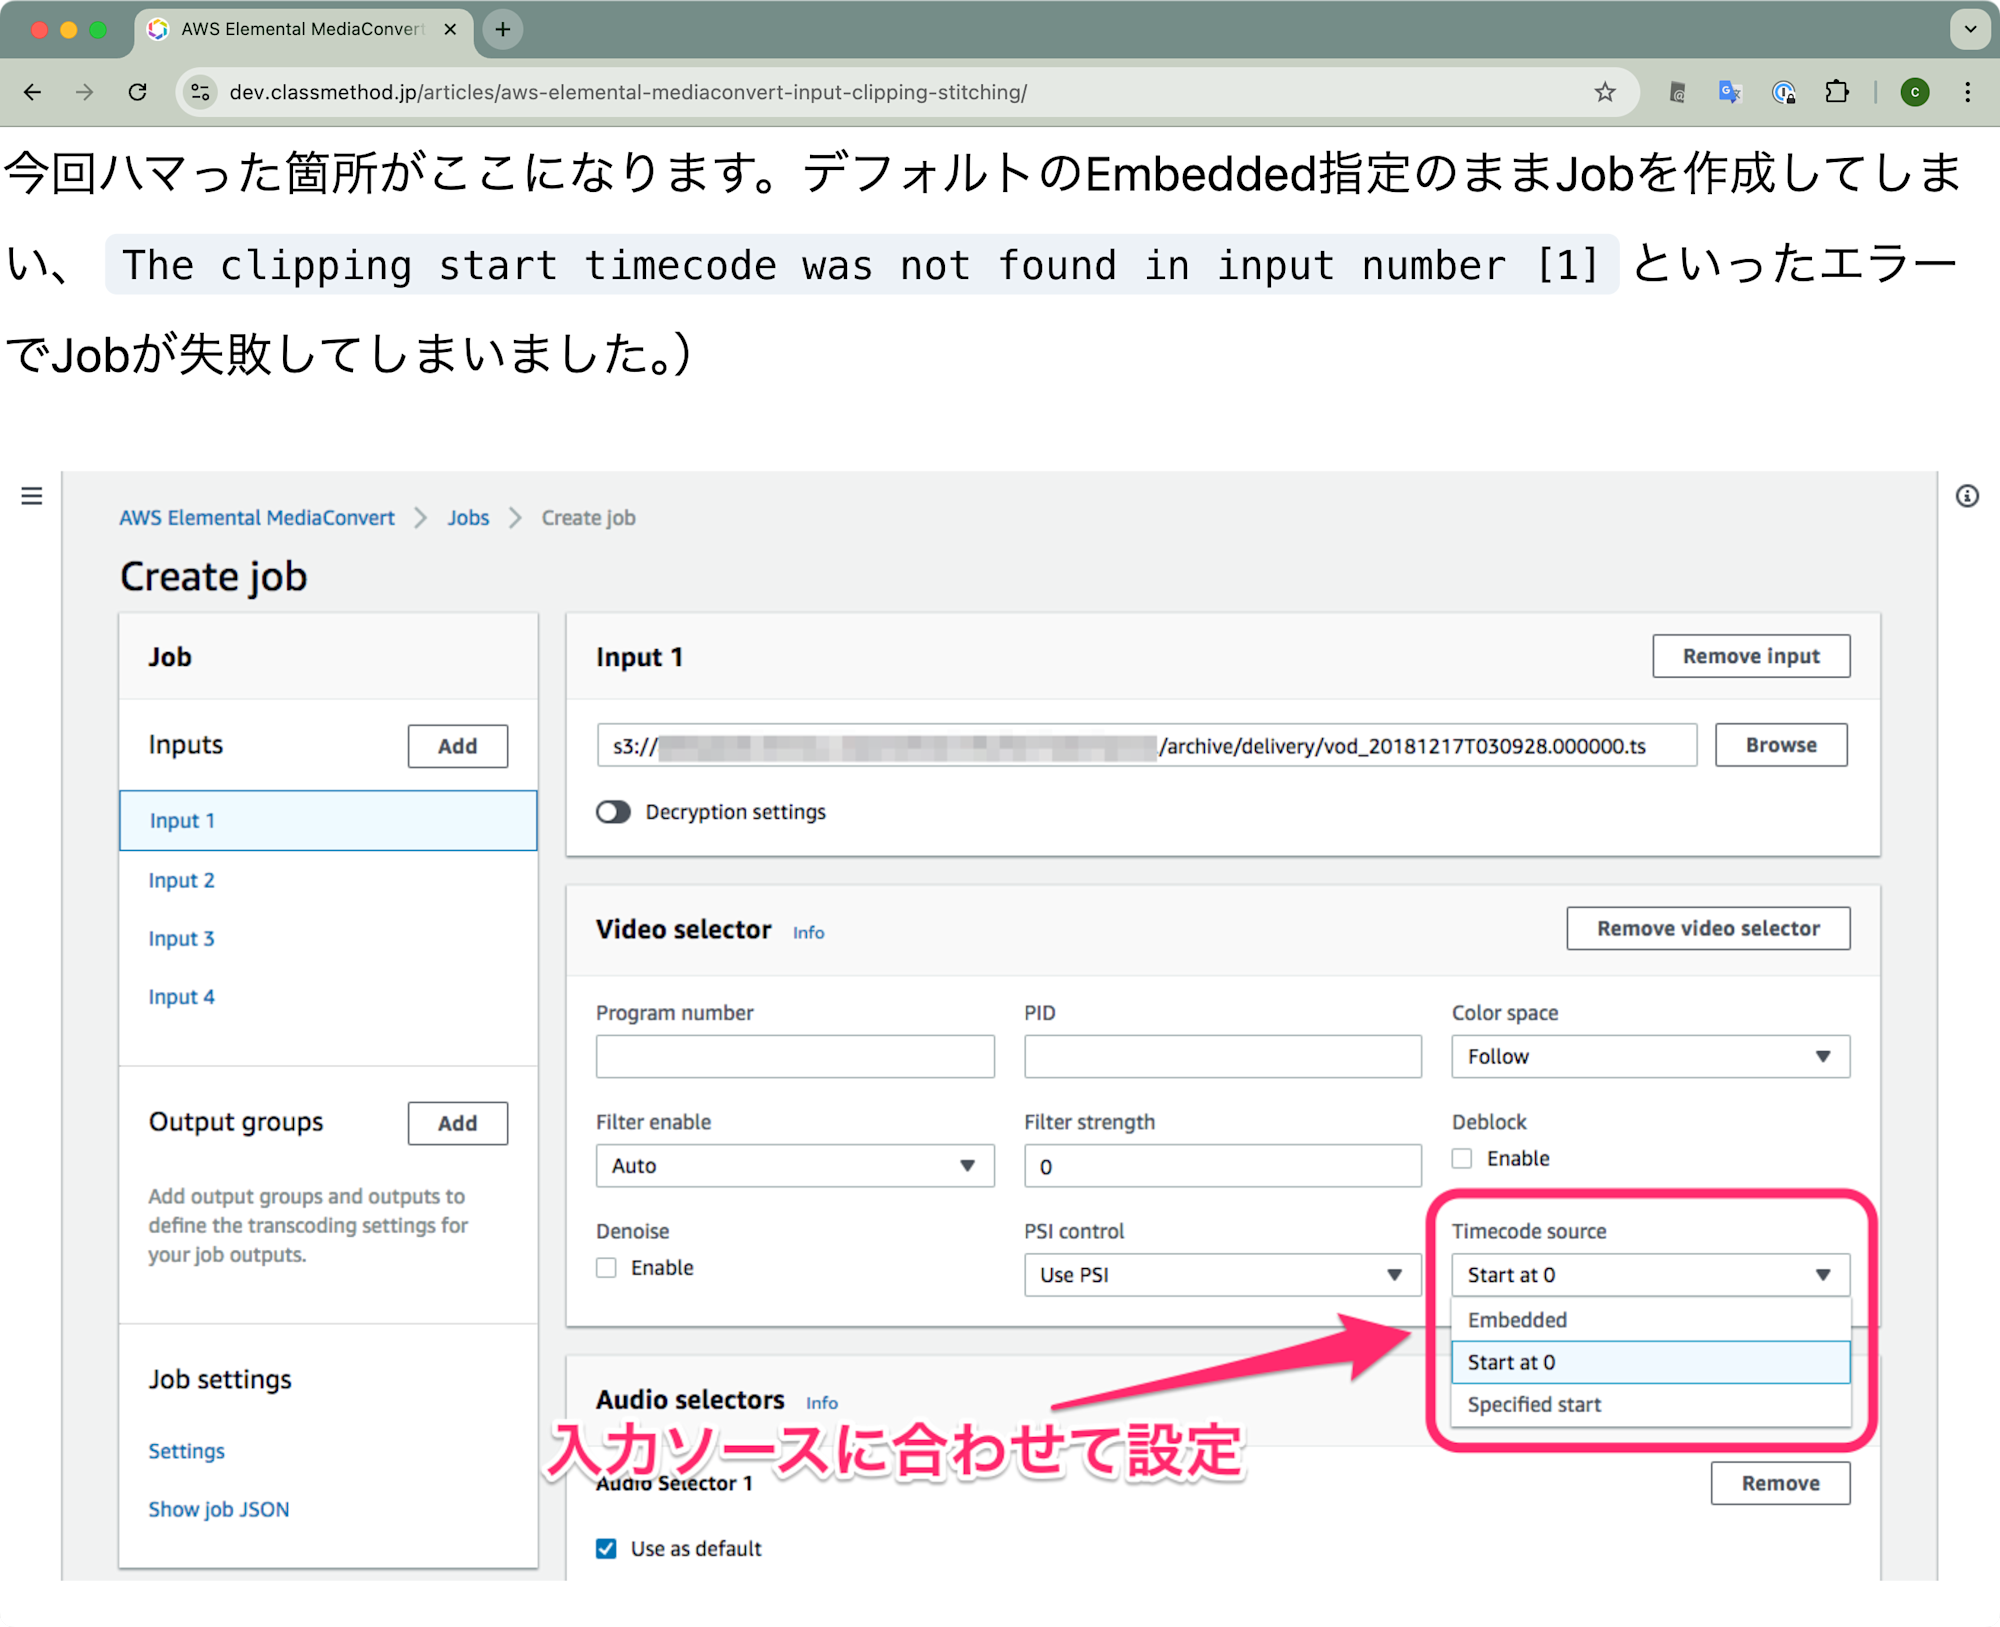Add an output group
Viewport: 2000px width, 1627px height.
pyautogui.click(x=457, y=1122)
